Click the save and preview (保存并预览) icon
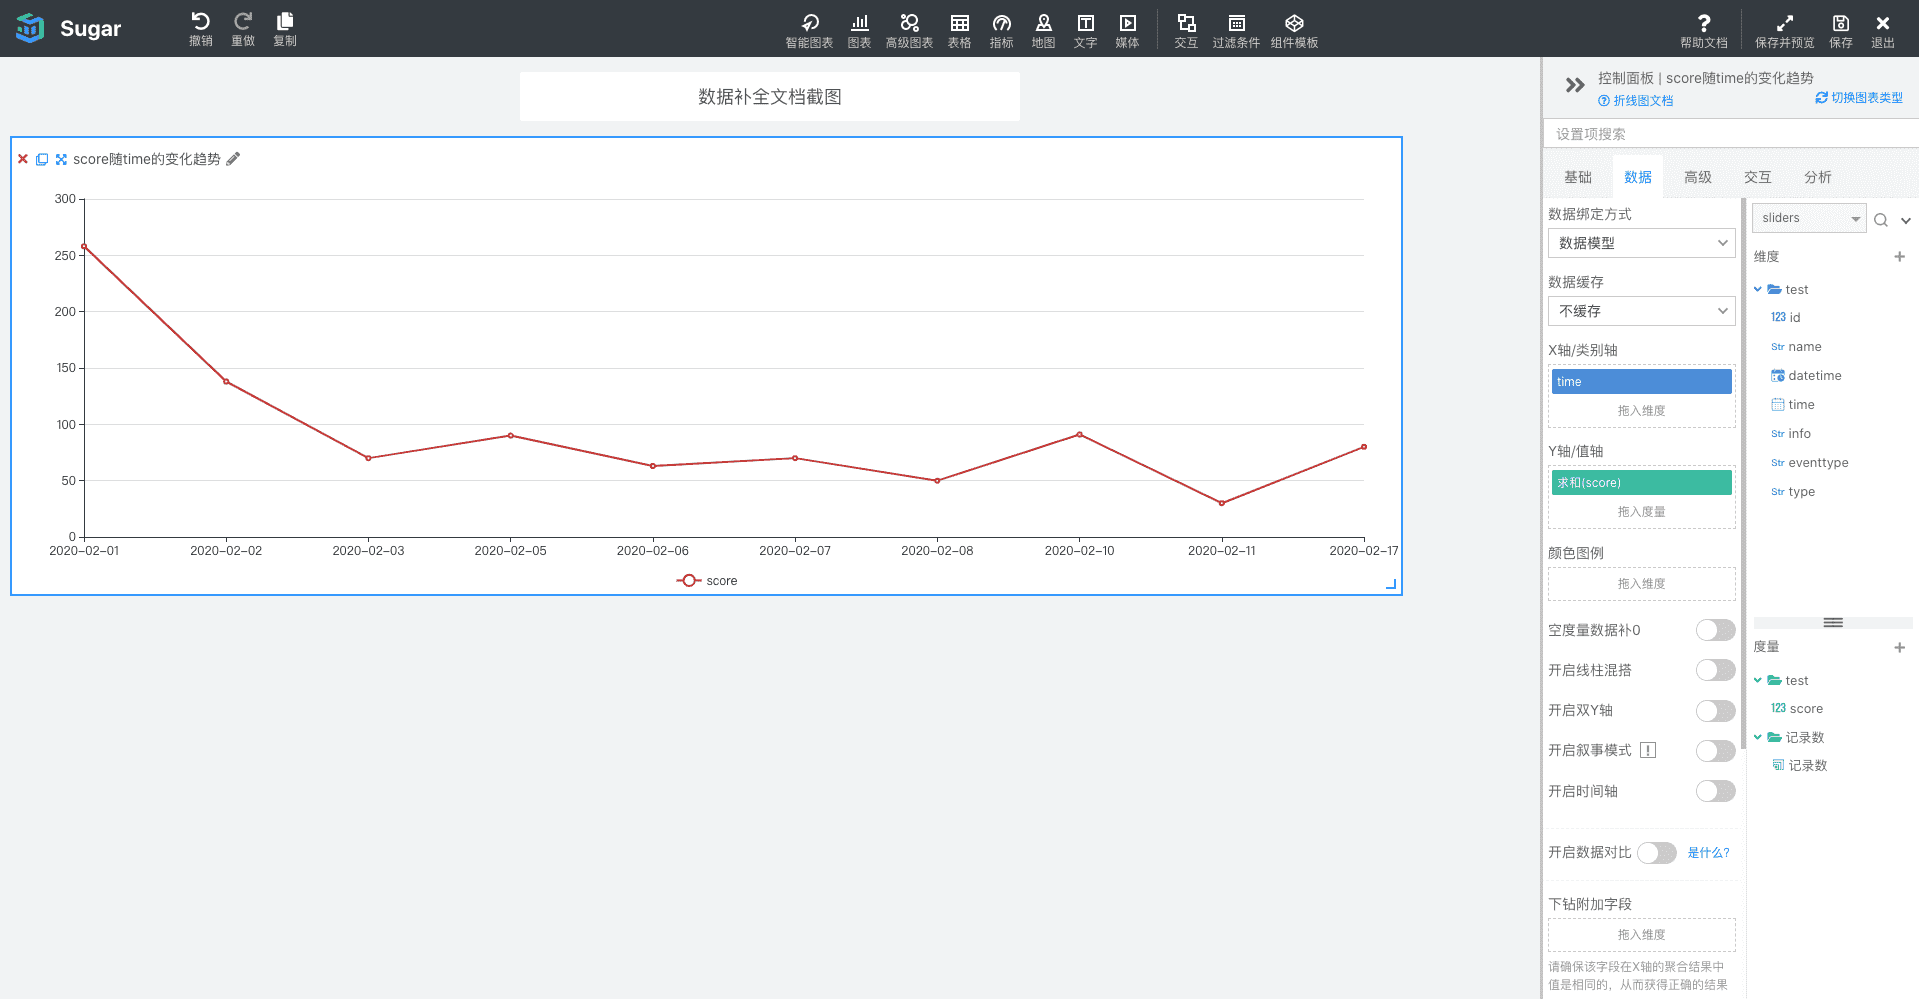This screenshot has width=1919, height=999. point(1784,24)
